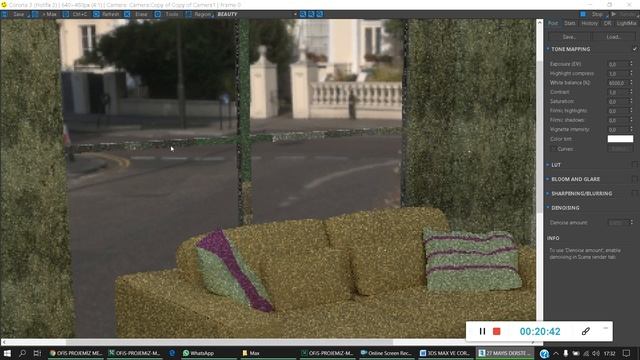Viewport: 640px width, 360px height.
Task: Click the White balance value field
Action: click(618, 83)
